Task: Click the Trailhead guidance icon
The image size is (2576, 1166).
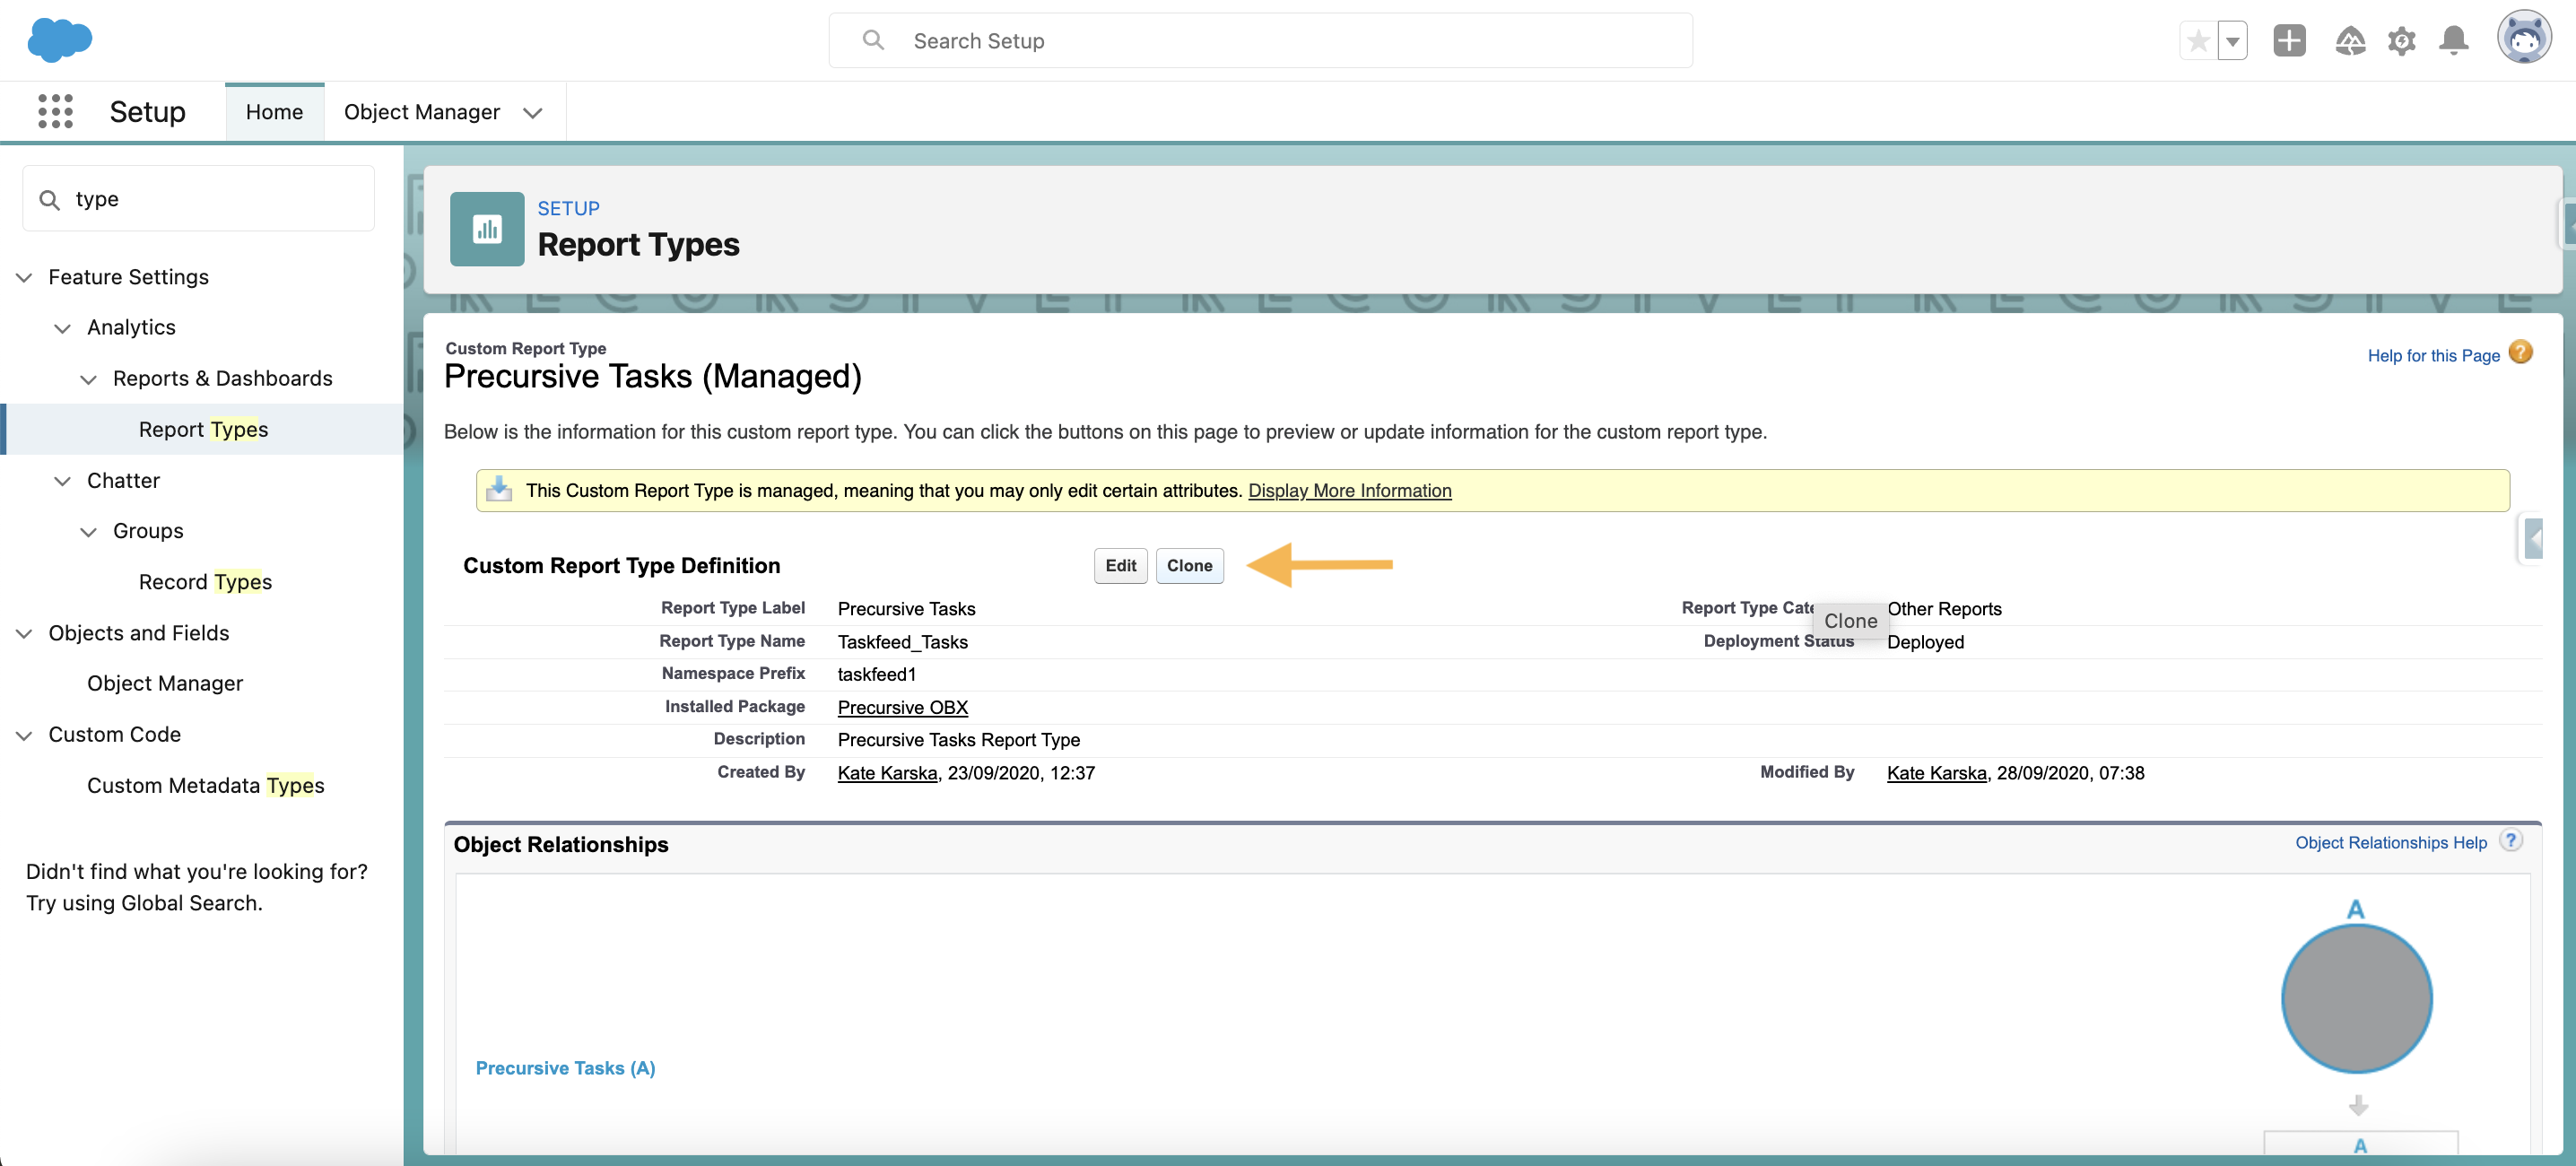Action: pos(2351,41)
